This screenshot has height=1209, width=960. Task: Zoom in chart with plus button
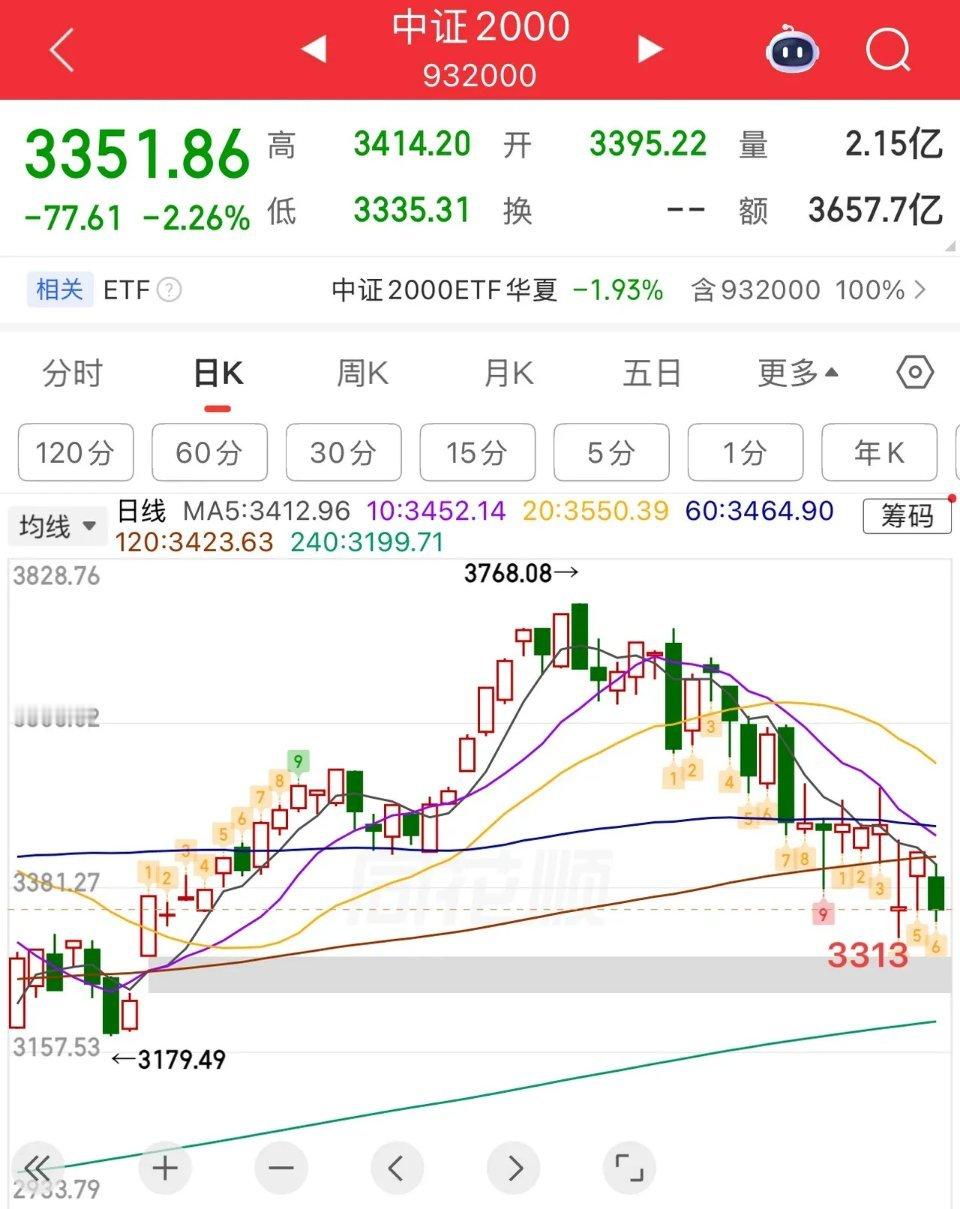click(165, 1167)
